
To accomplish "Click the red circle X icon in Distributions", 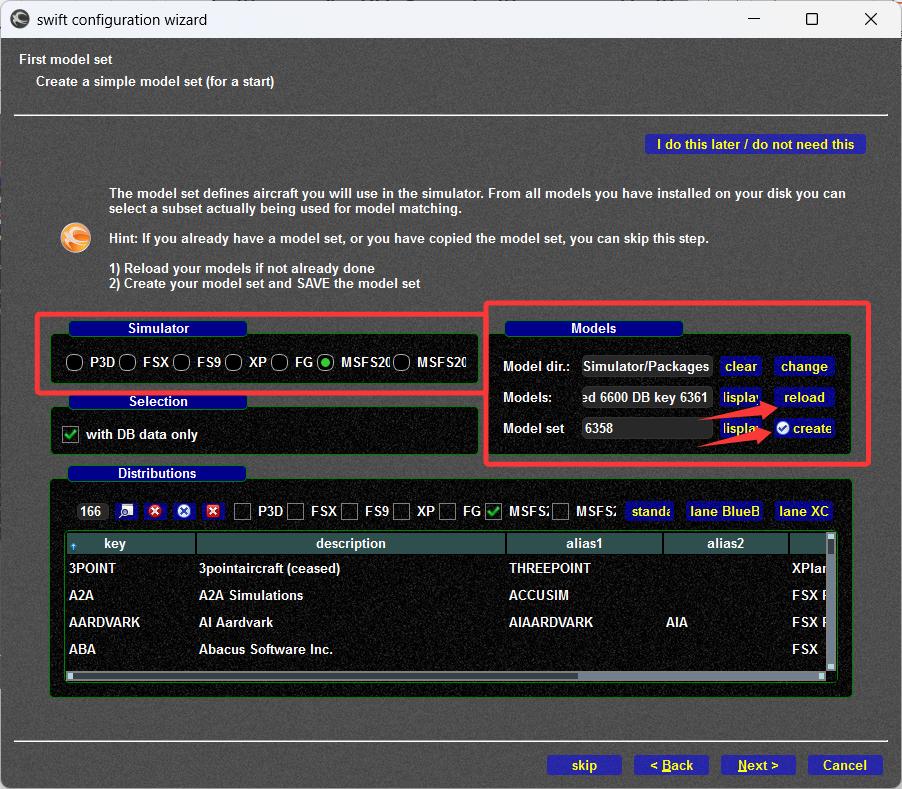I will point(155,511).
